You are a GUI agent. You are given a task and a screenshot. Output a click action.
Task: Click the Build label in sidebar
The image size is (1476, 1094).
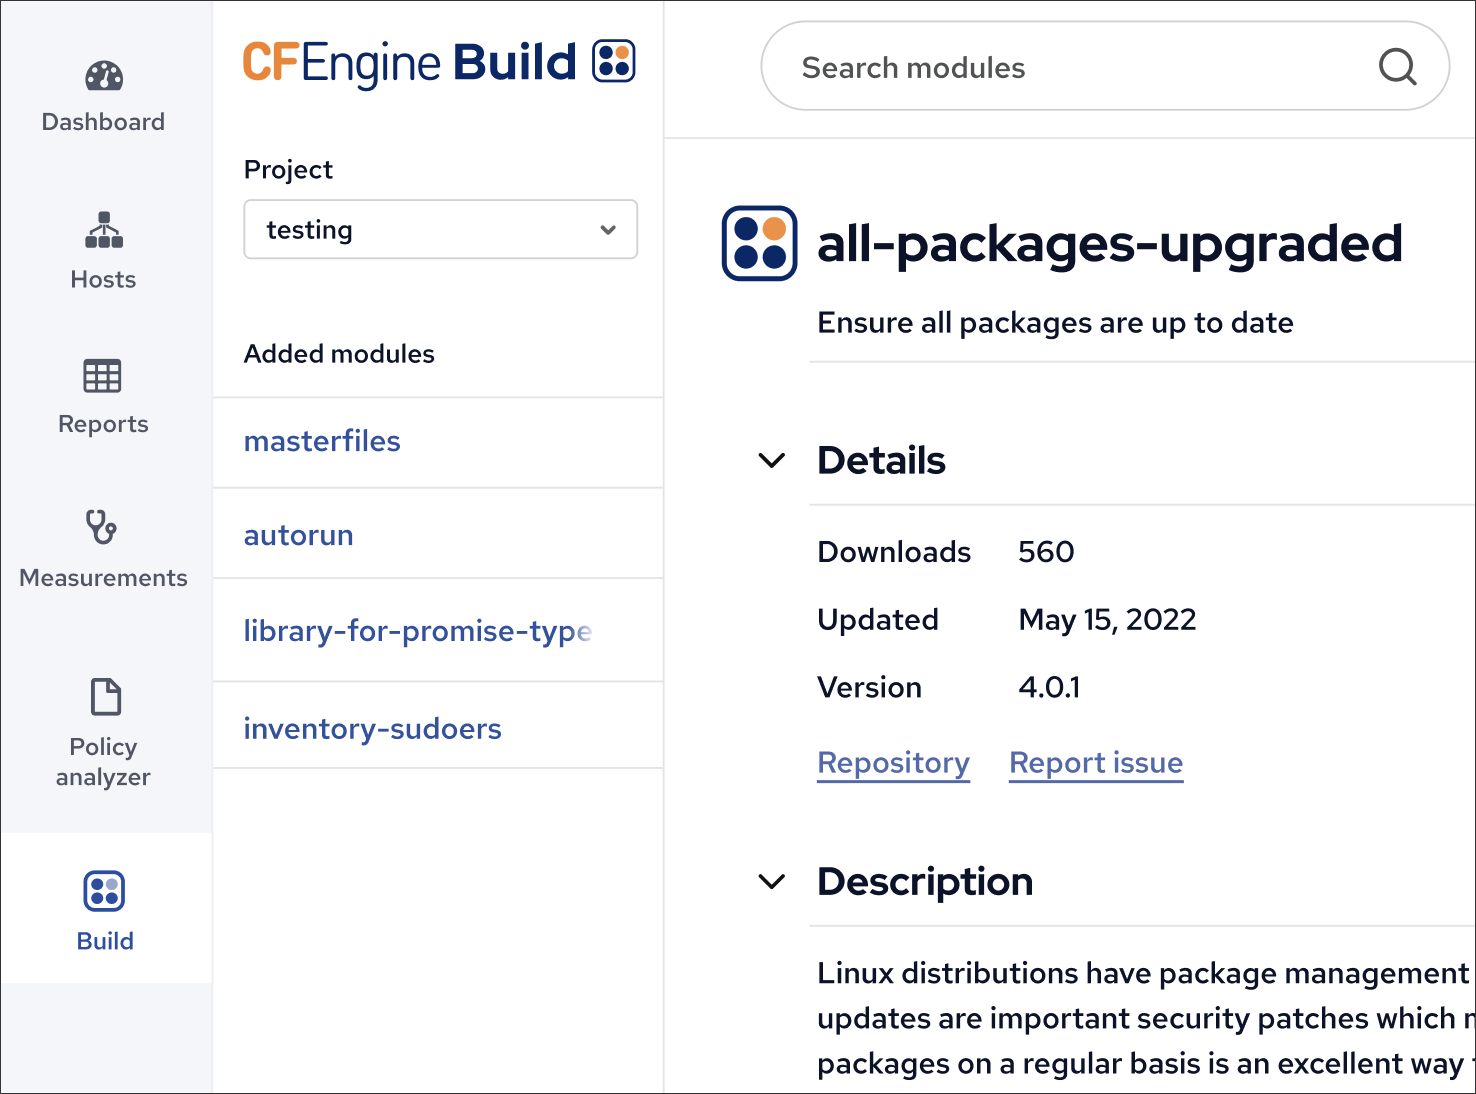pyautogui.click(x=105, y=941)
